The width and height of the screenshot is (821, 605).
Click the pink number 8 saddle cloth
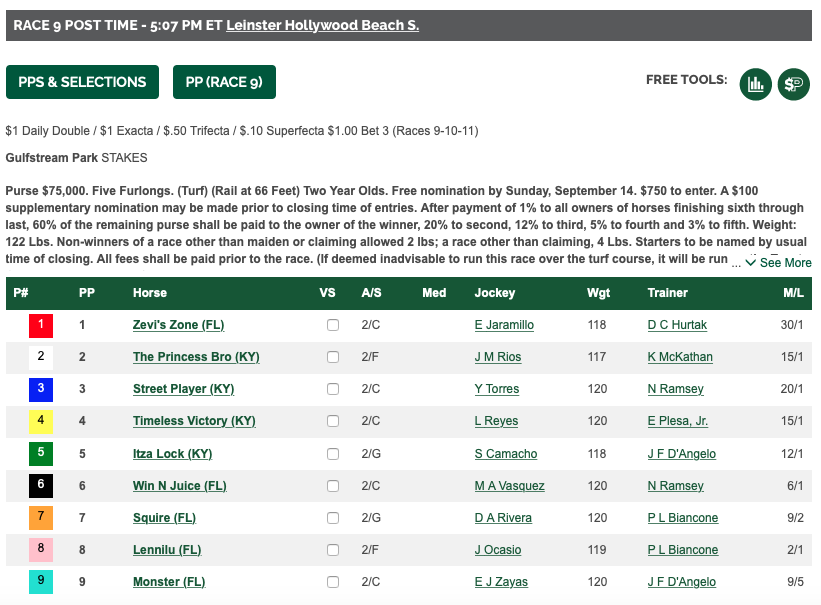pyautogui.click(x=41, y=550)
